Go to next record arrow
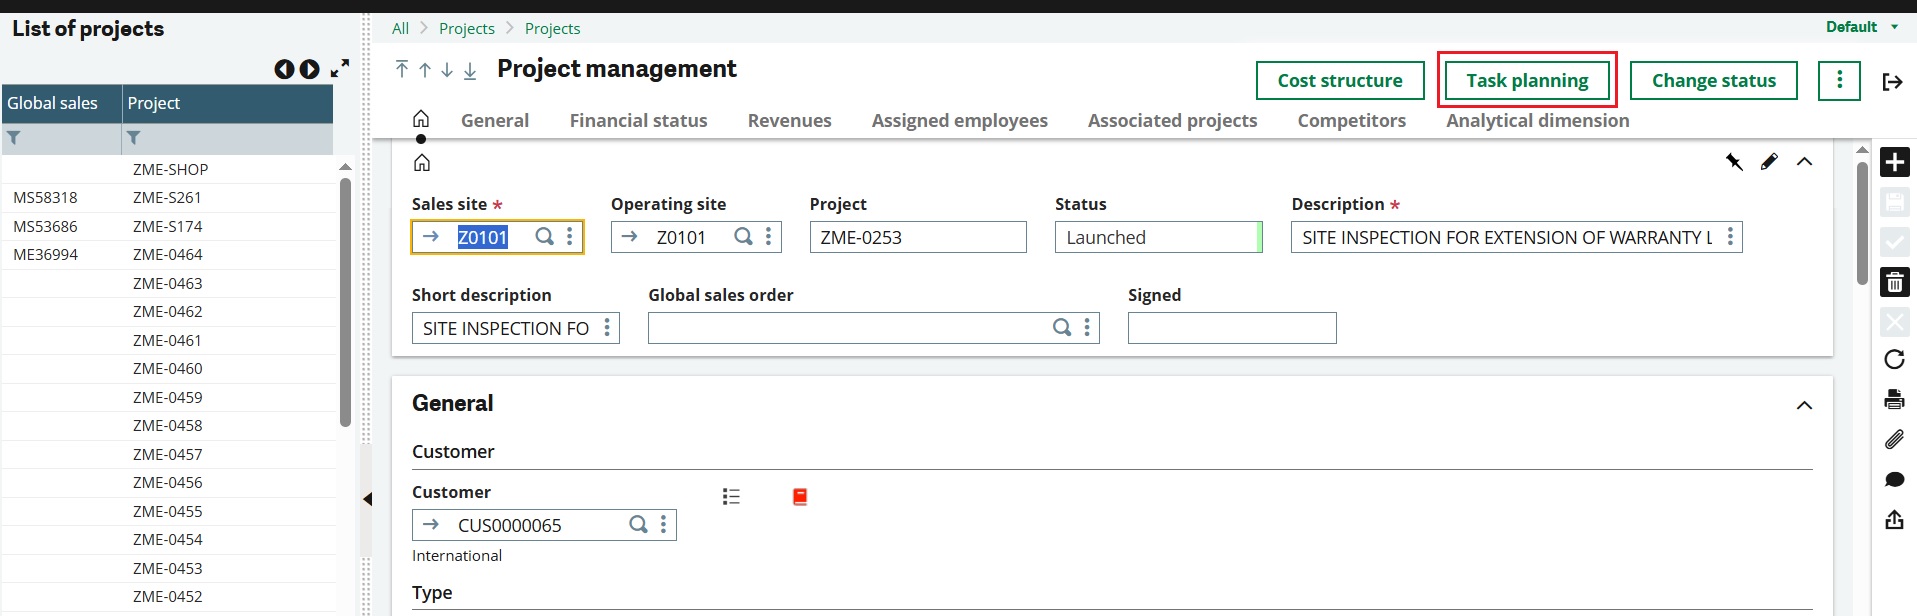The height and width of the screenshot is (616, 1917). coord(447,70)
